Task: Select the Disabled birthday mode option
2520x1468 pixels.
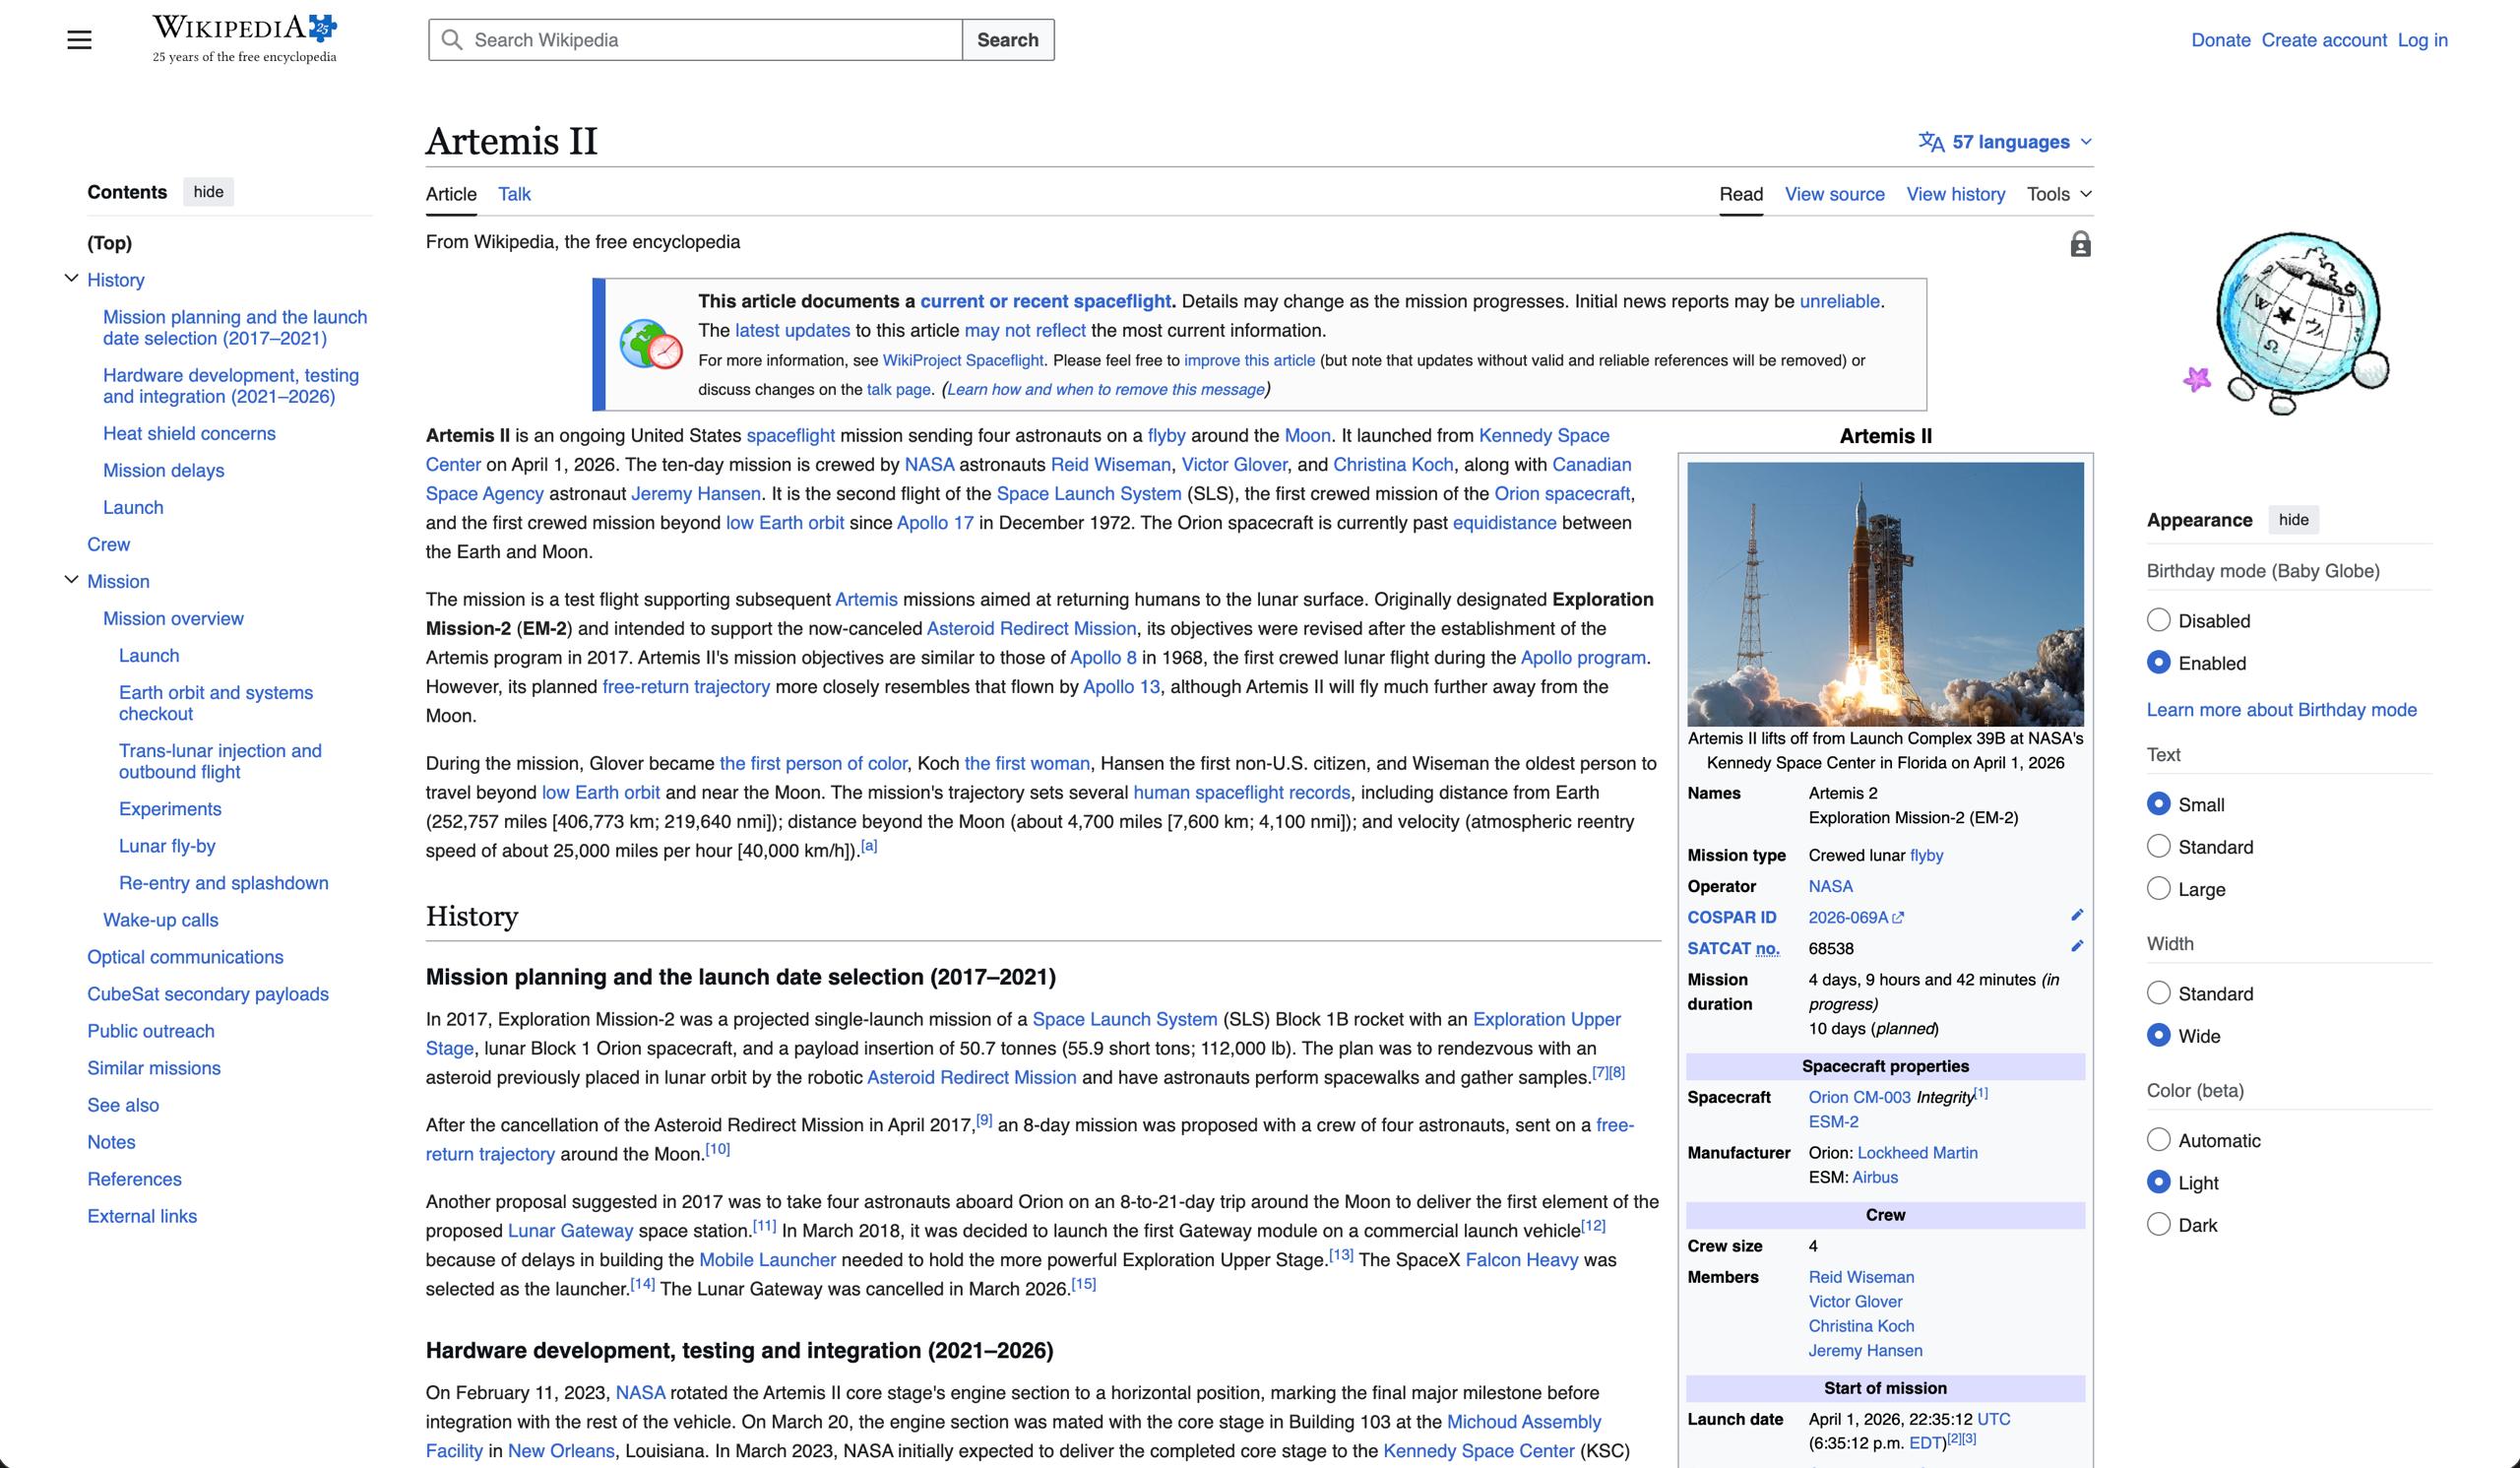Action: pyautogui.click(x=2159, y=620)
